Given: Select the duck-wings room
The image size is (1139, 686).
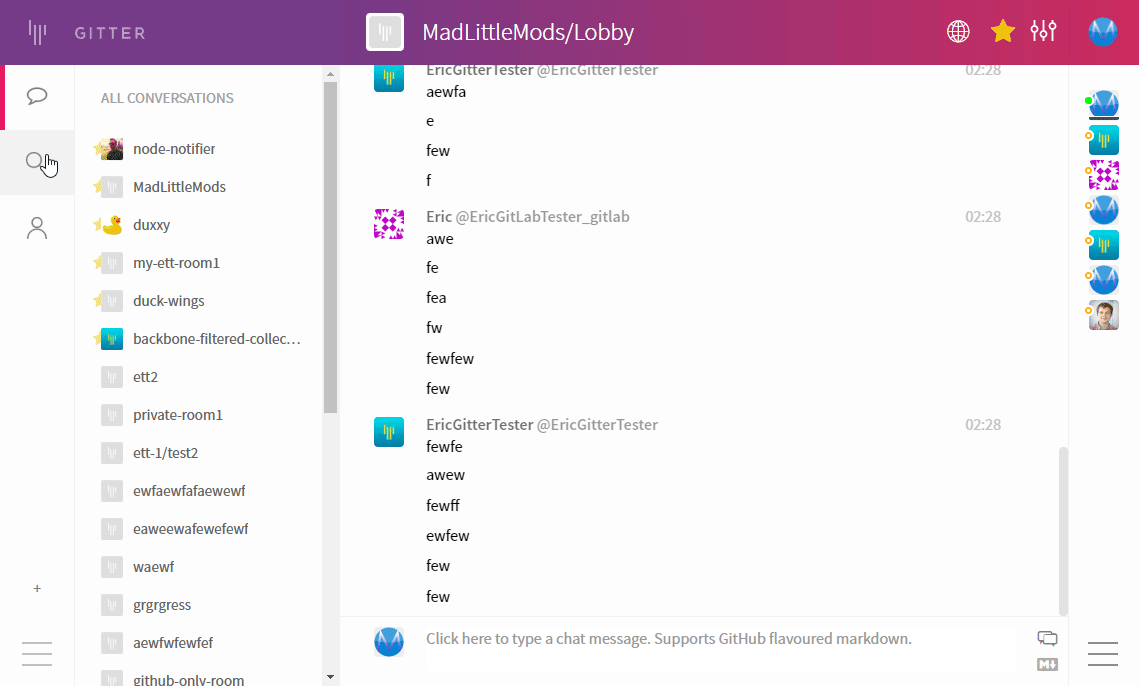Looking at the screenshot, I should tap(168, 301).
